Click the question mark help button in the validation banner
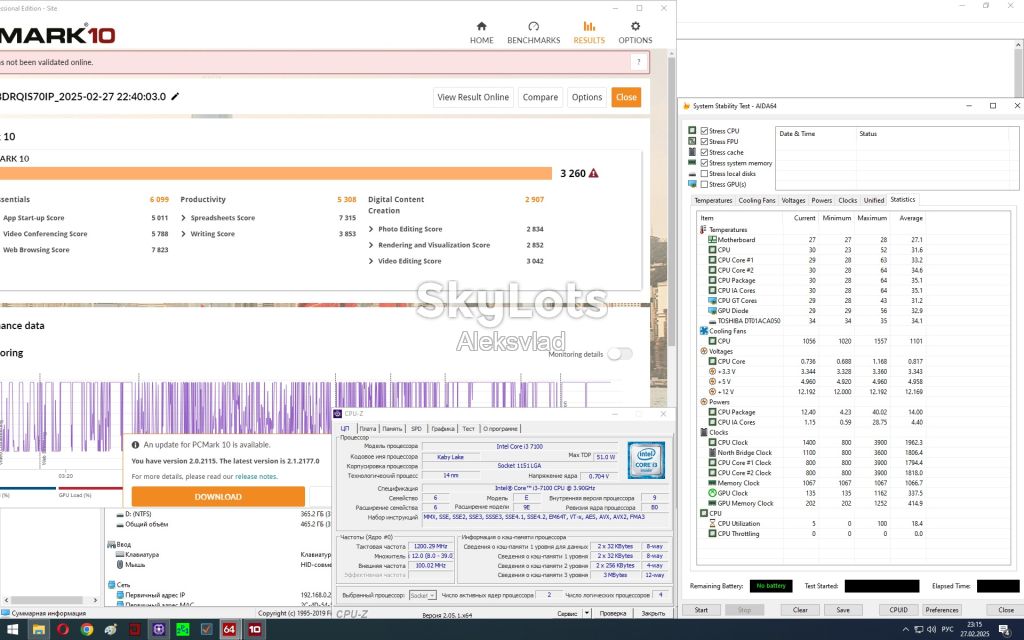Screen dimensions: 1024x640 click(x=639, y=62)
